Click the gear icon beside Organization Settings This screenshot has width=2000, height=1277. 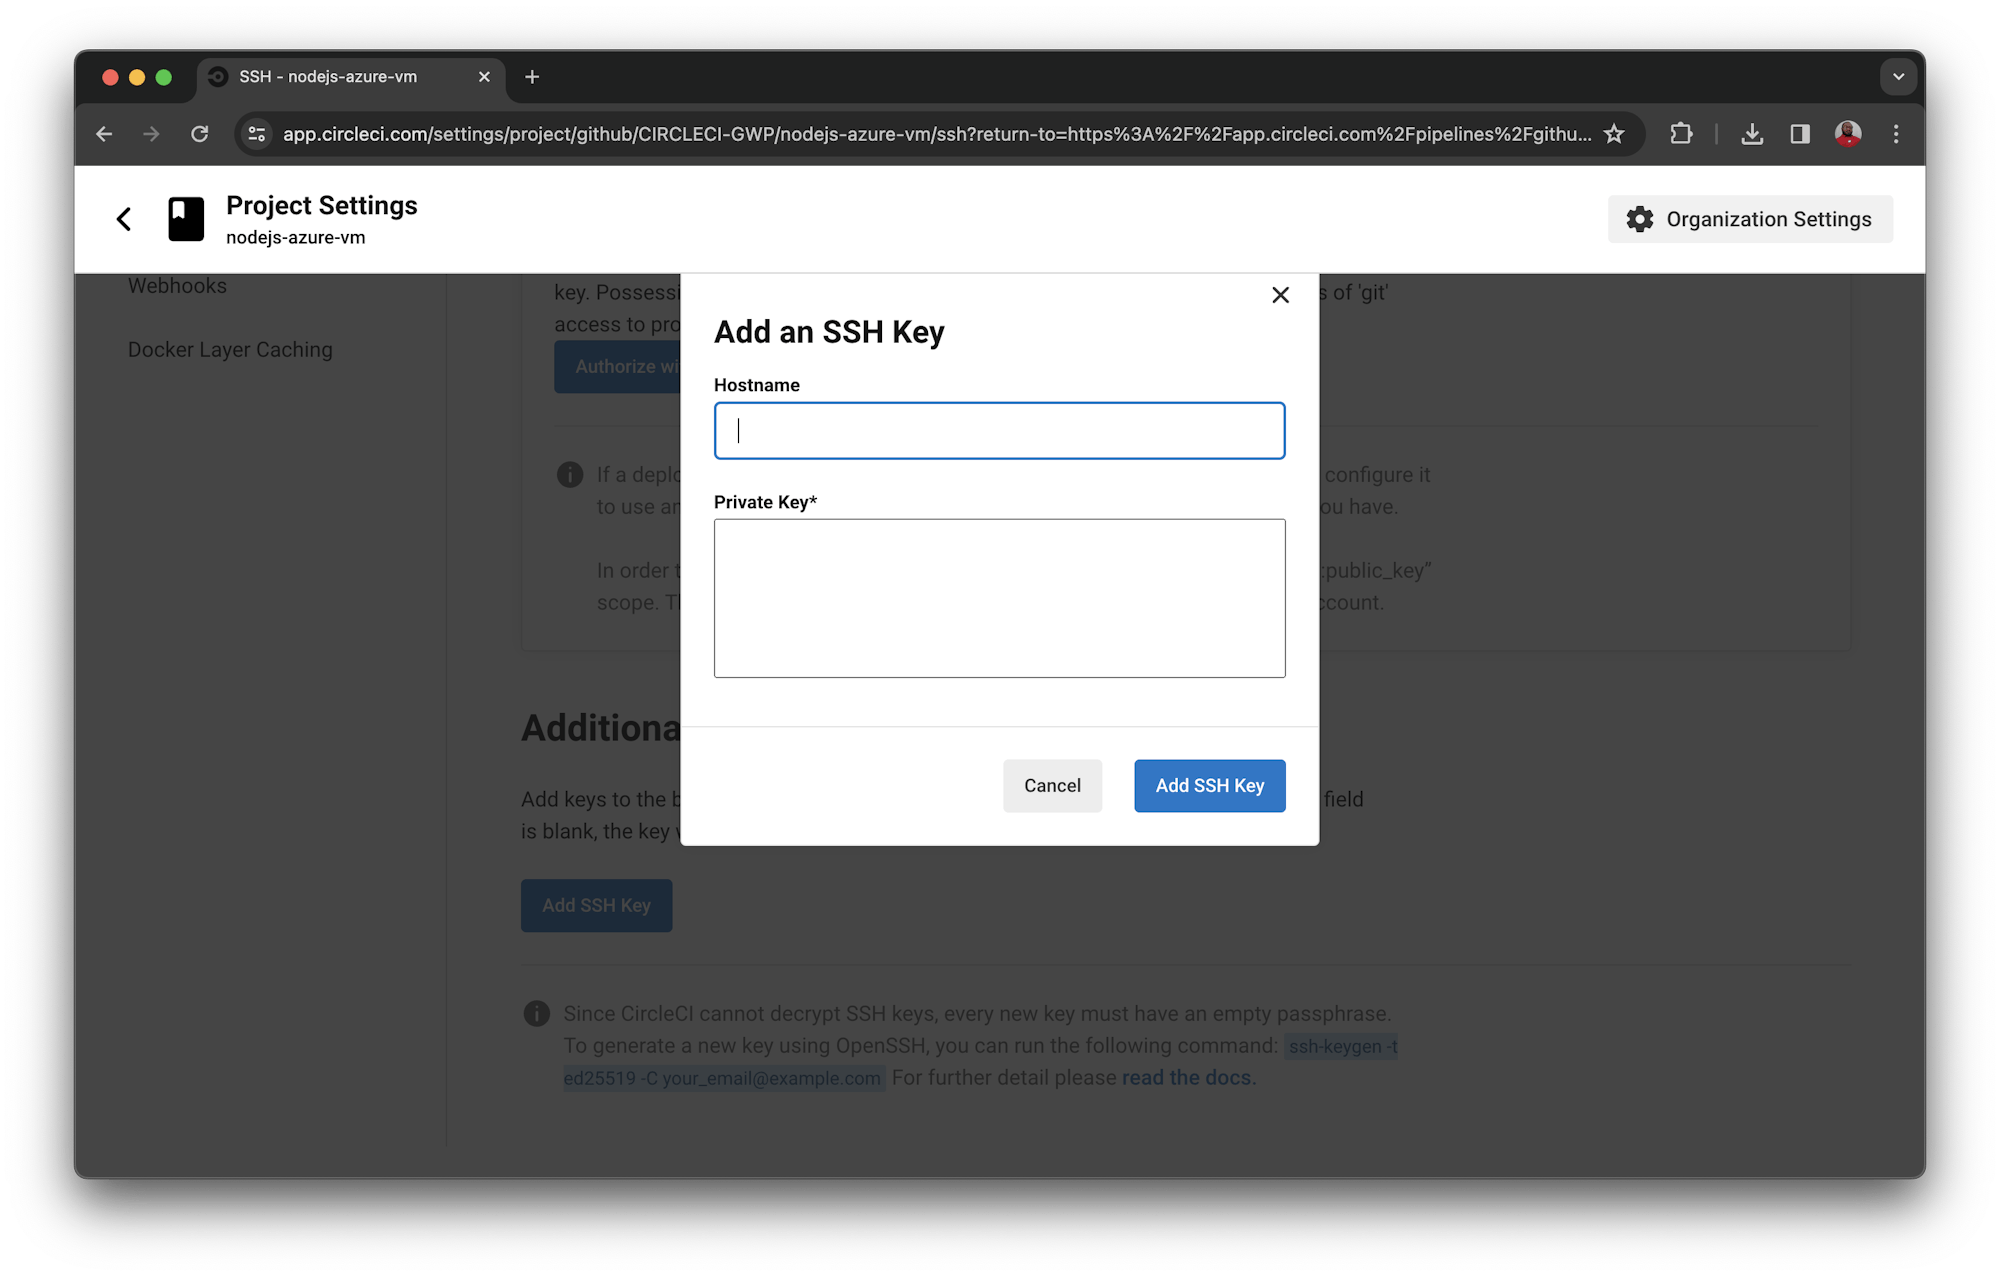click(1639, 219)
